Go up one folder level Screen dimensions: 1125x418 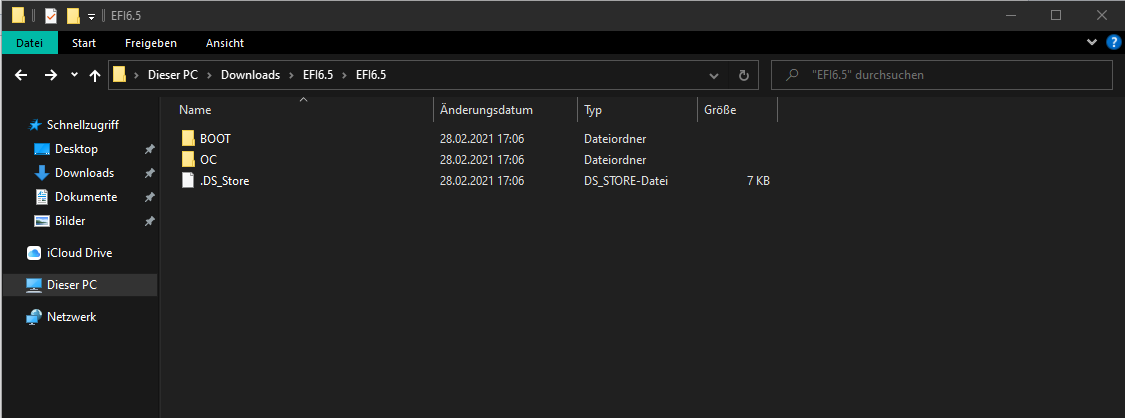point(95,75)
